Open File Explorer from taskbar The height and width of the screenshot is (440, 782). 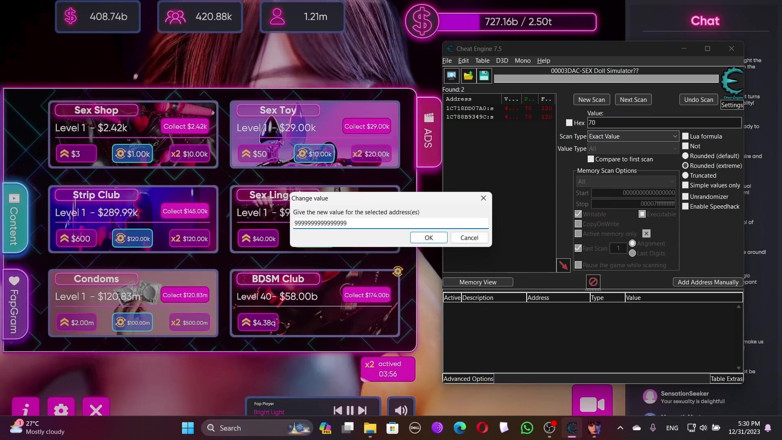pyautogui.click(x=370, y=428)
